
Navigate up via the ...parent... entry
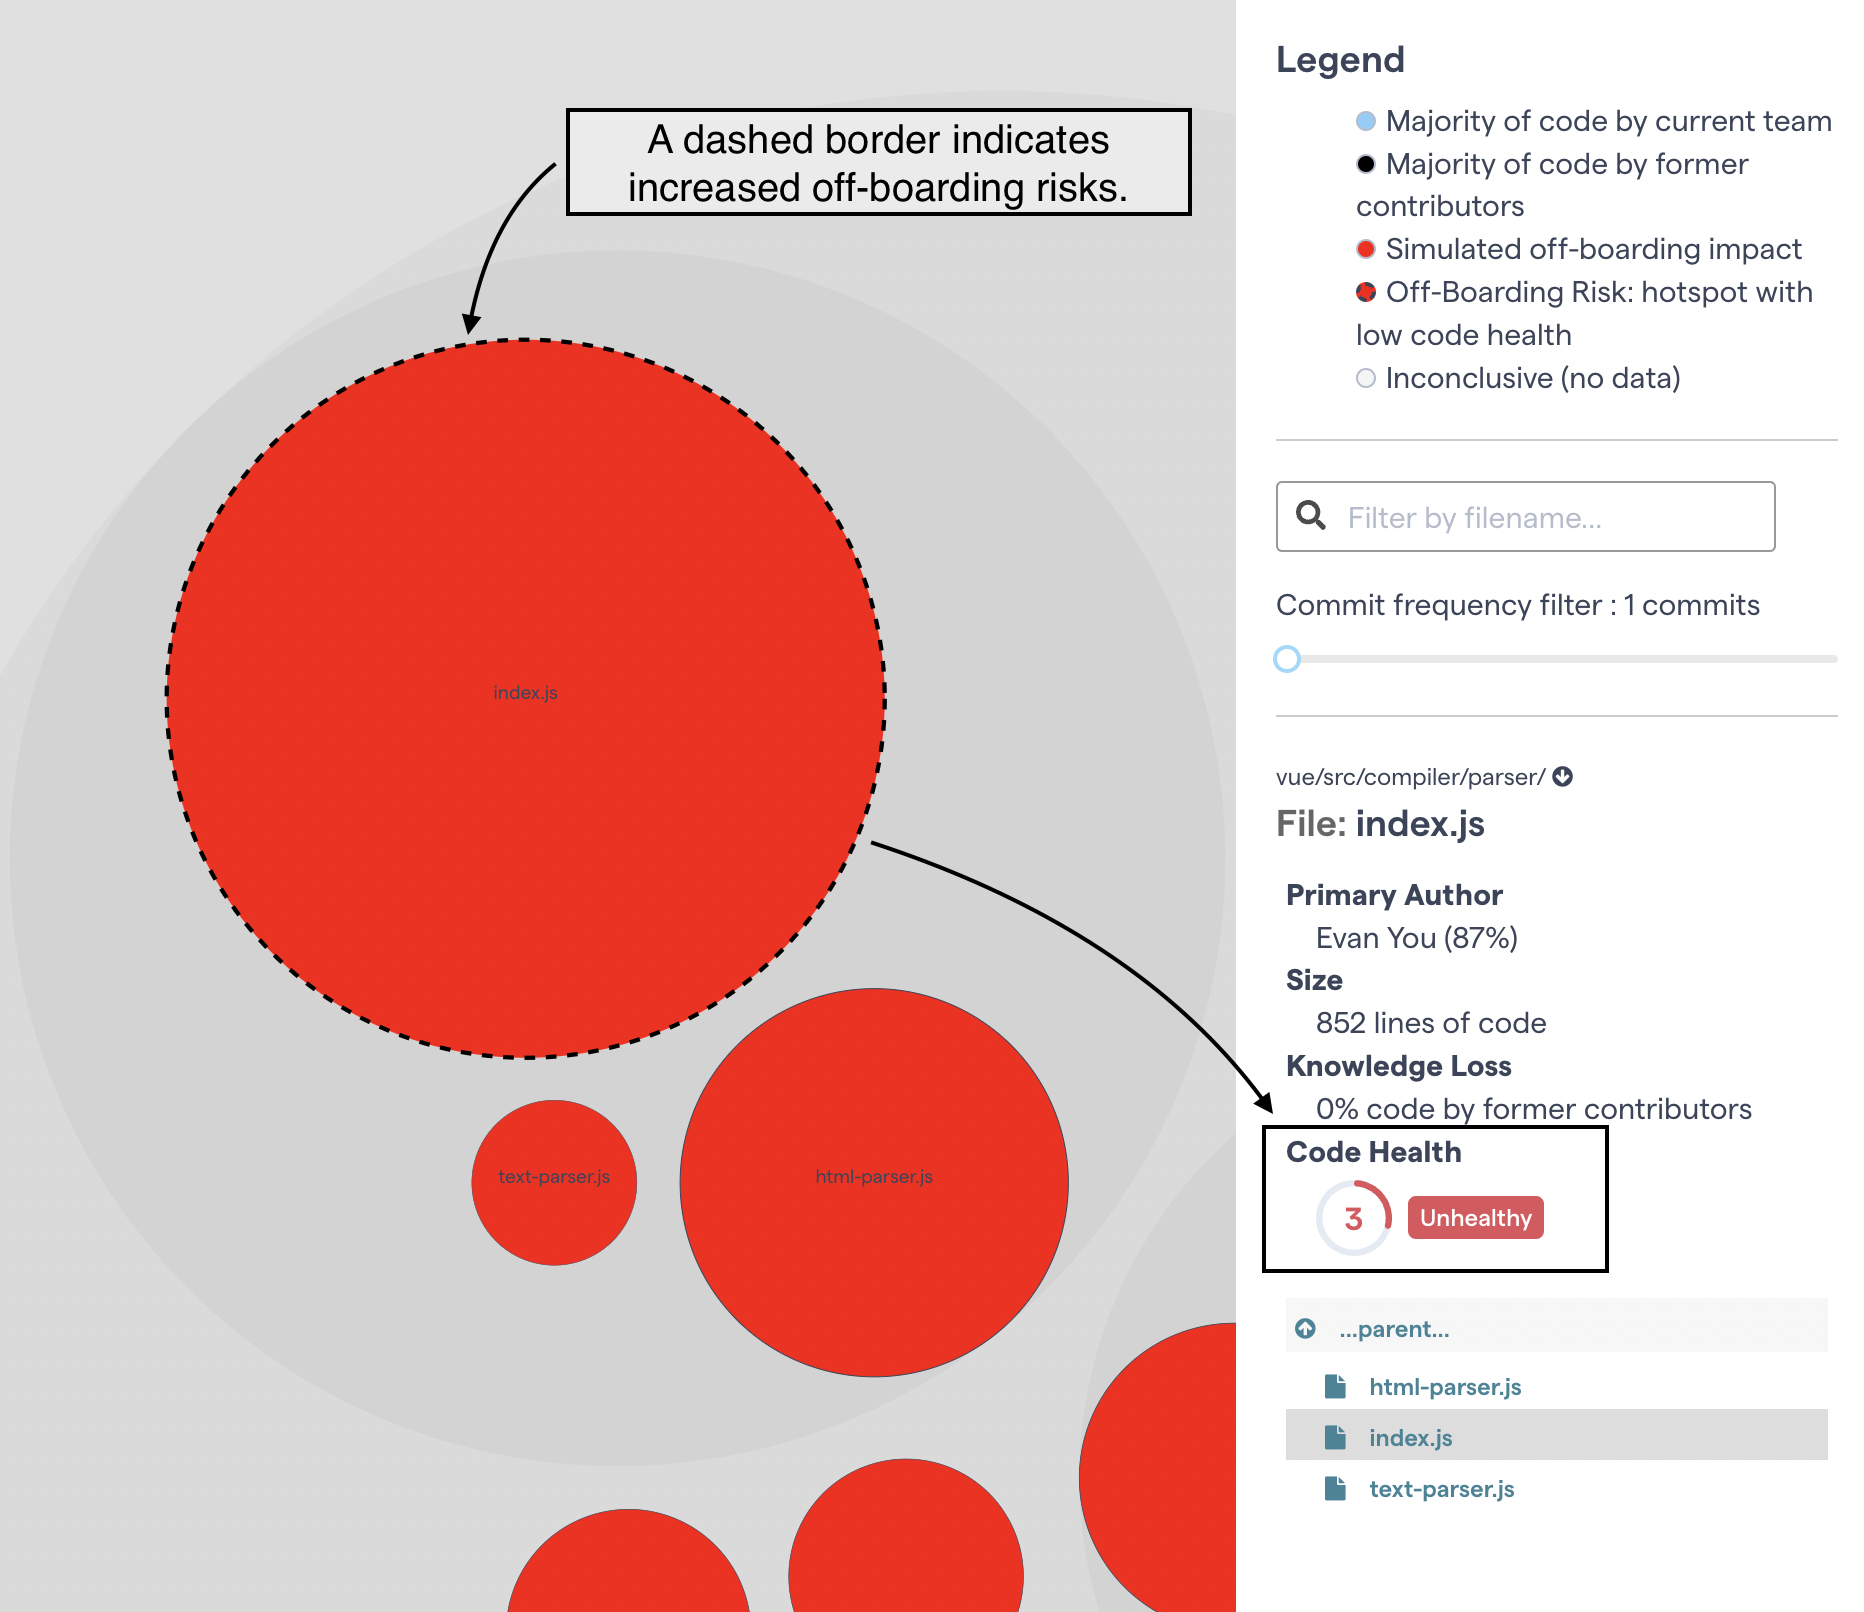click(x=1394, y=1329)
